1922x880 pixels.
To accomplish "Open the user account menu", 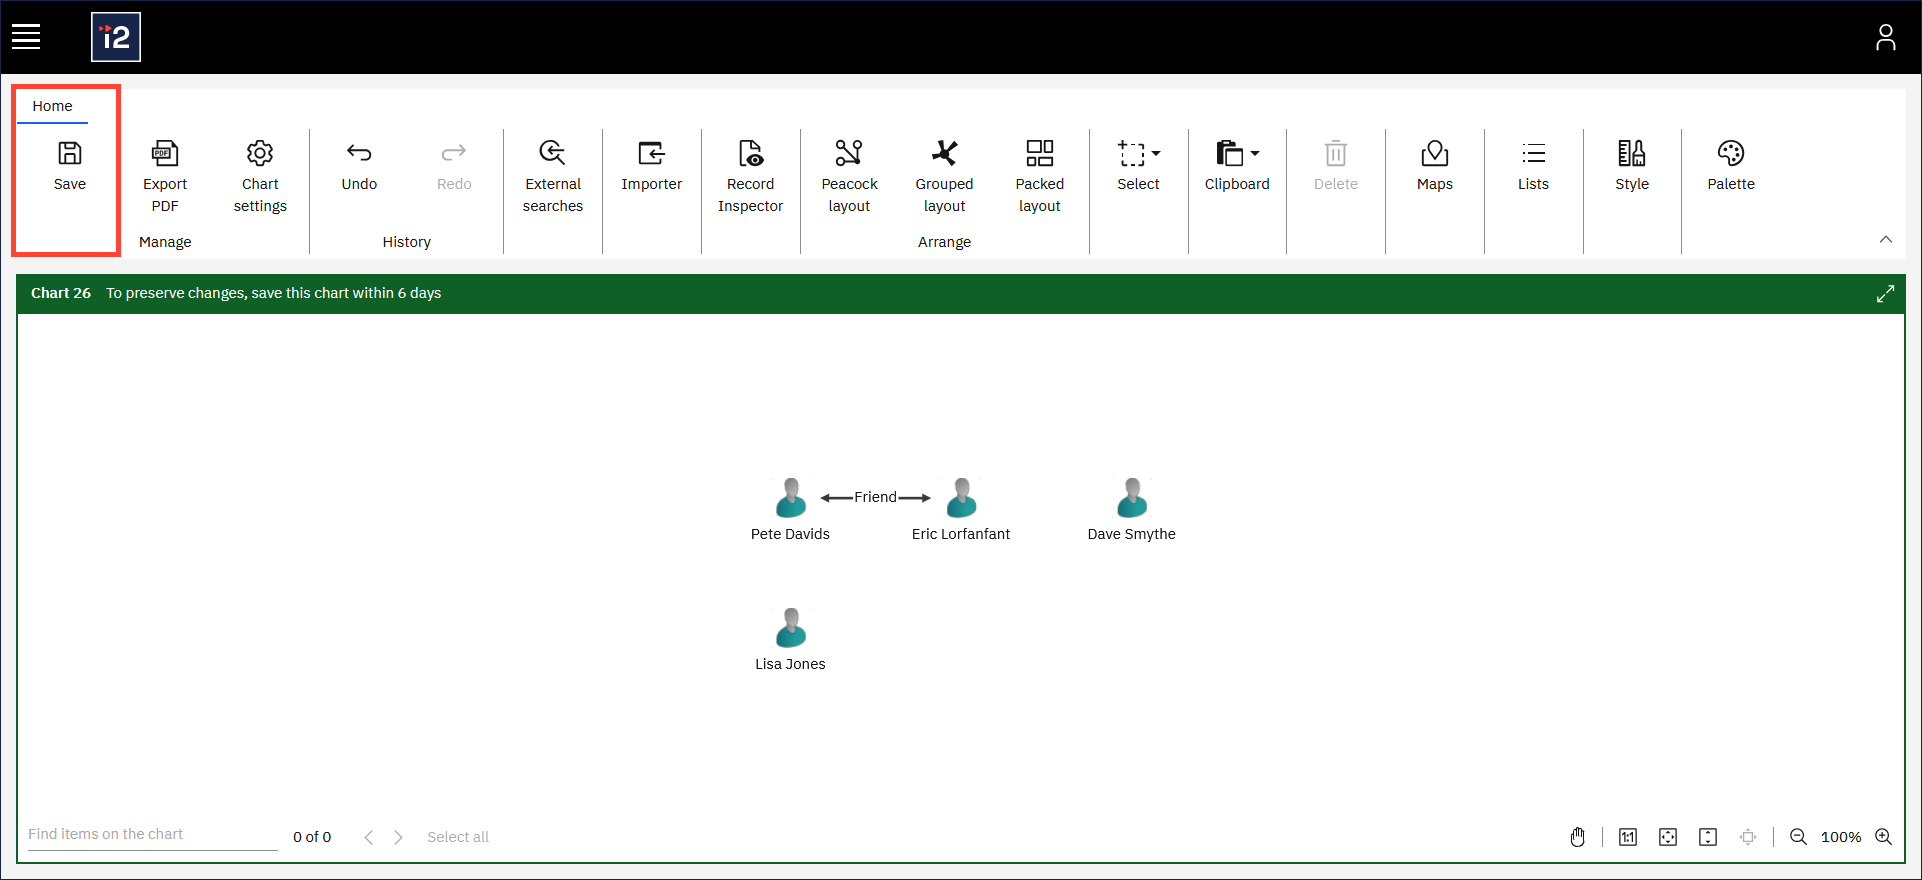I will (x=1885, y=37).
